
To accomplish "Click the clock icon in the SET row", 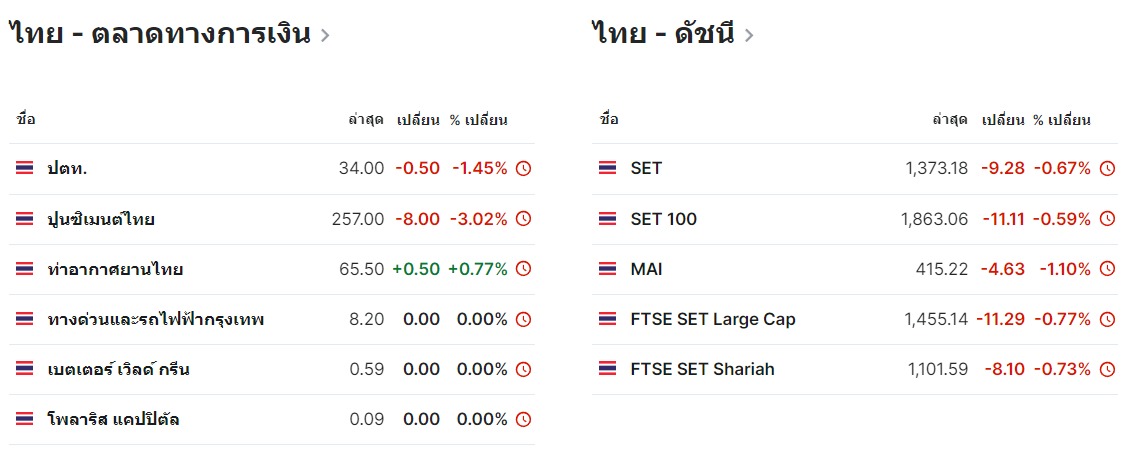I will (1107, 169).
